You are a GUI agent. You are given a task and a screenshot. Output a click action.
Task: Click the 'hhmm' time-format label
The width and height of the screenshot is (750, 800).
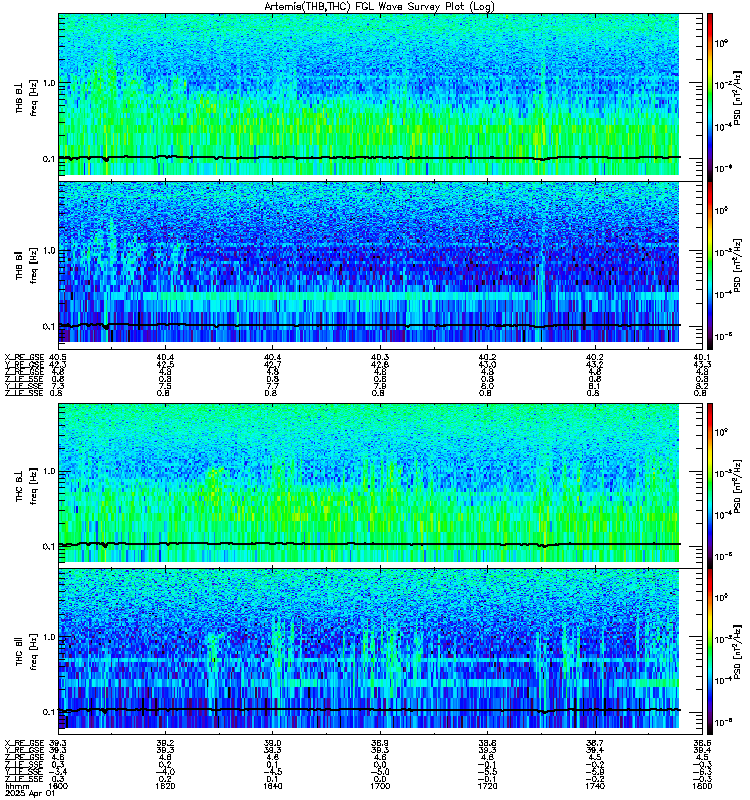tap(15, 786)
